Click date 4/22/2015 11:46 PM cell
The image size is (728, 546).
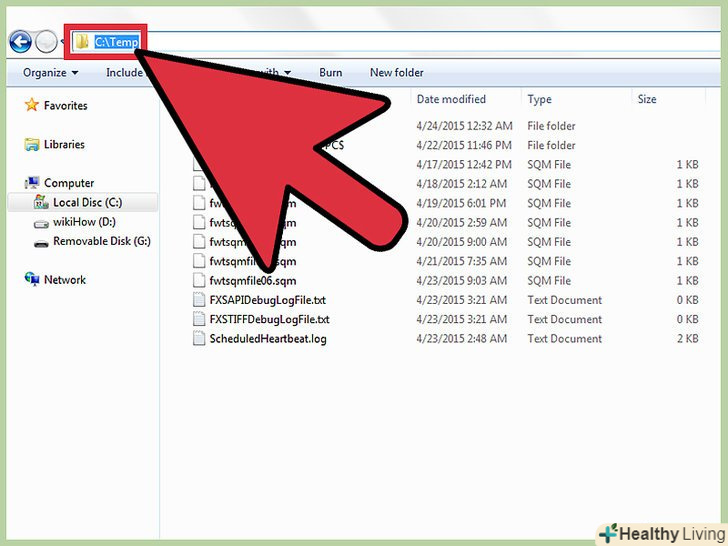pyautogui.click(x=464, y=146)
